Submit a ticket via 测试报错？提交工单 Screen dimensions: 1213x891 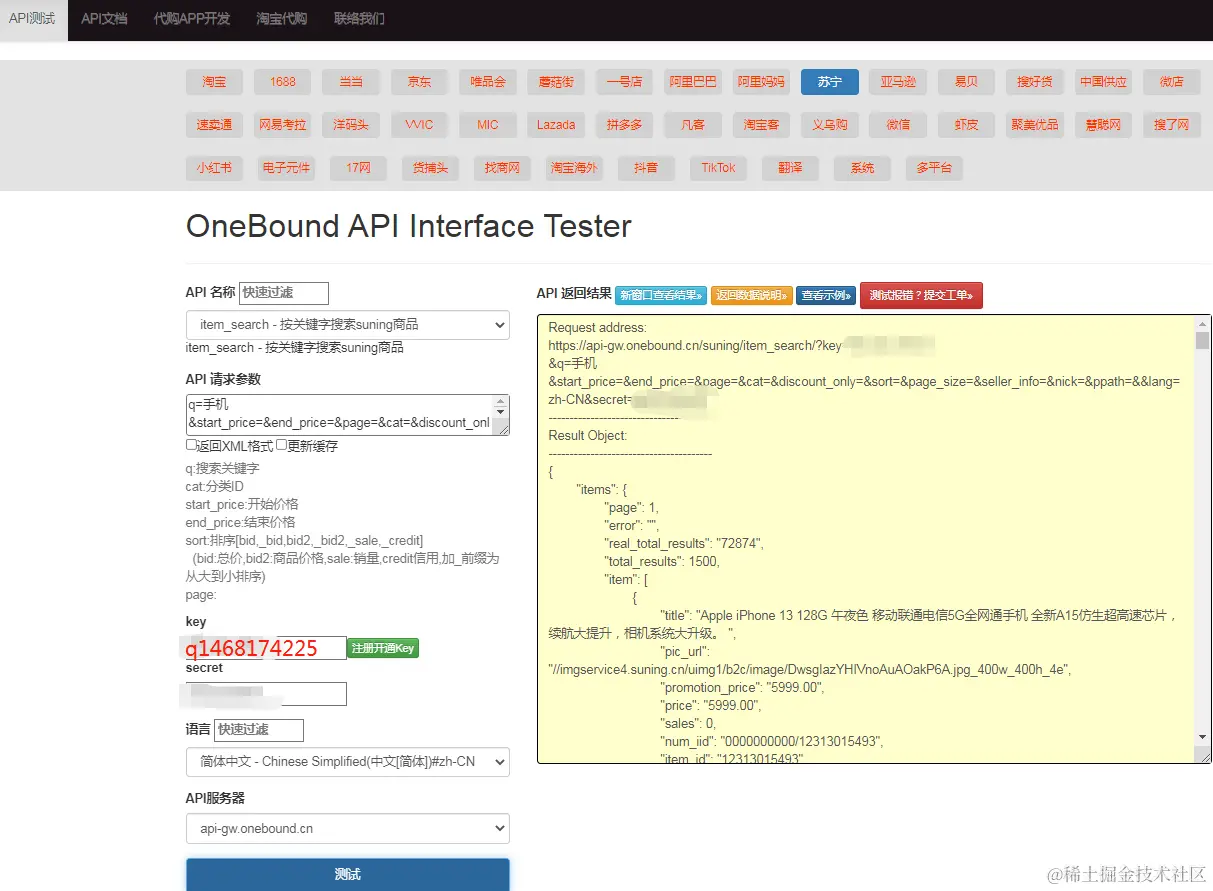921,295
